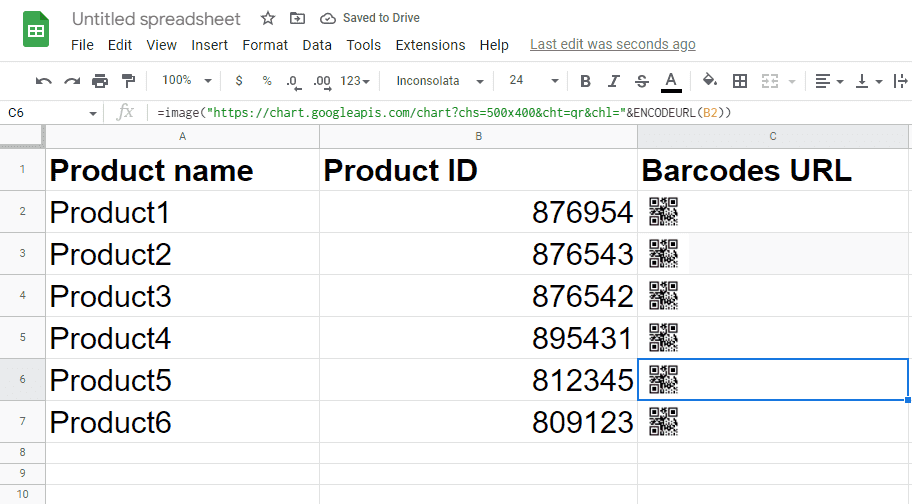Viewport: 912px width, 504px height.
Task: Open the font size 24 dropdown
Action: click(x=533, y=81)
